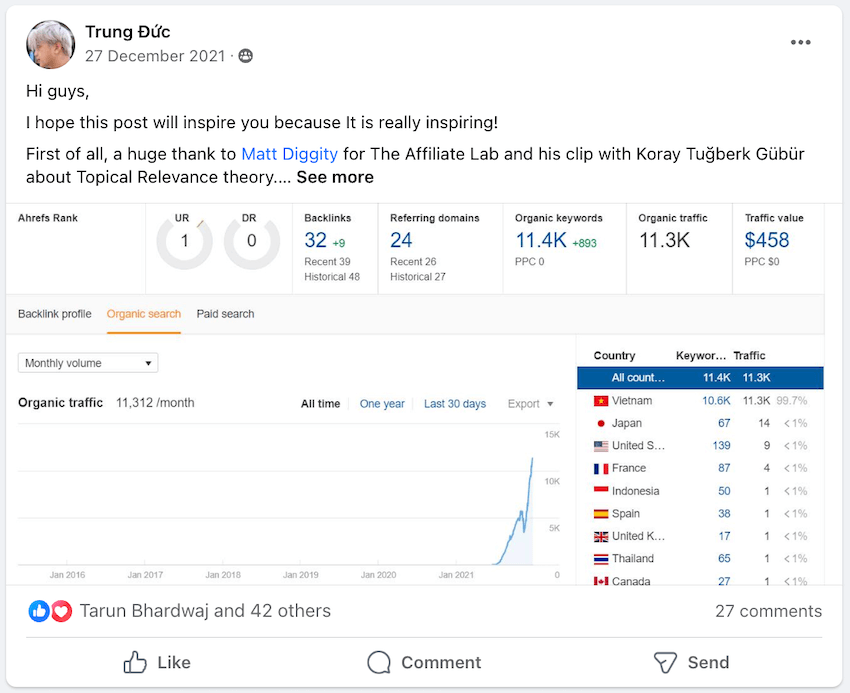Show who reacted: Tarun Bhardwaj and 42 others
The height and width of the screenshot is (693, 850).
click(205, 611)
